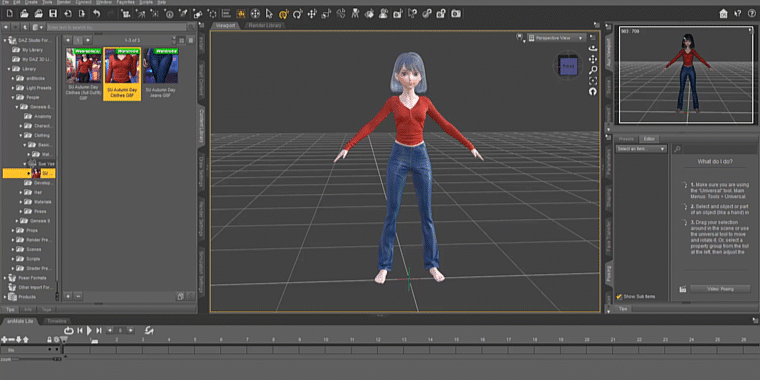760x380 pixels.
Task: Collapse the Clothing folder arrow
Action: [21, 135]
